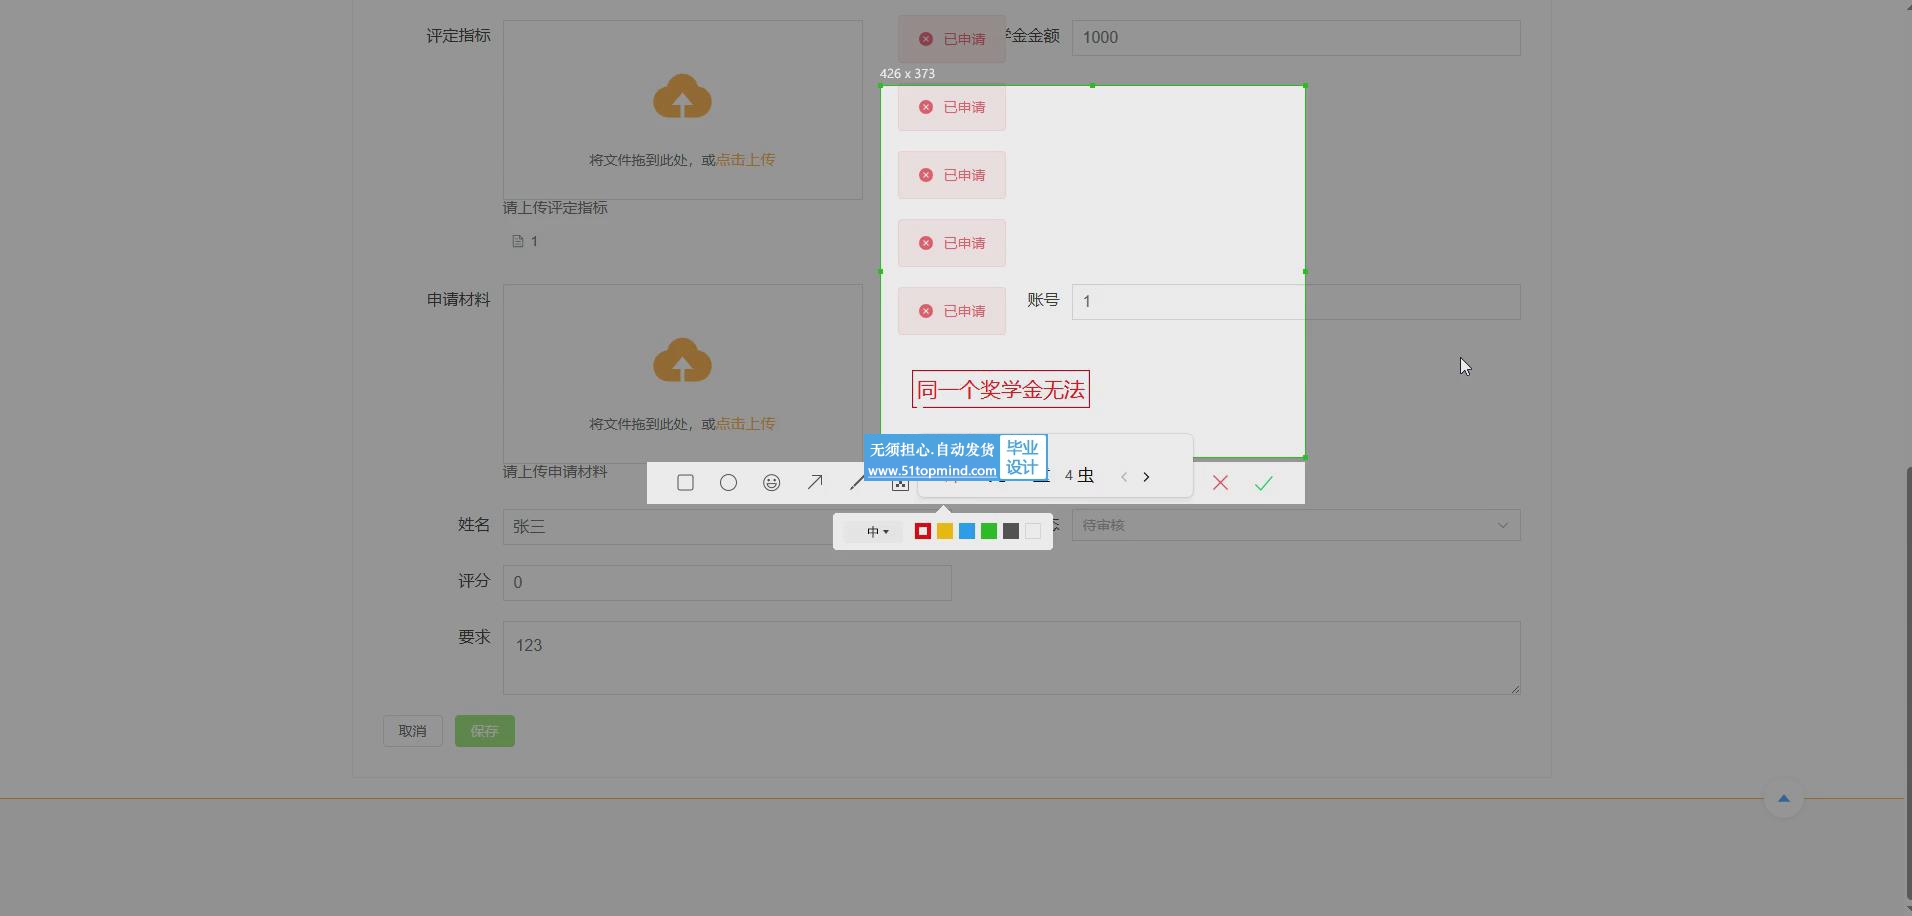Cancel the screenshot with the red X
Image resolution: width=1912 pixels, height=916 pixels.
click(x=1220, y=483)
